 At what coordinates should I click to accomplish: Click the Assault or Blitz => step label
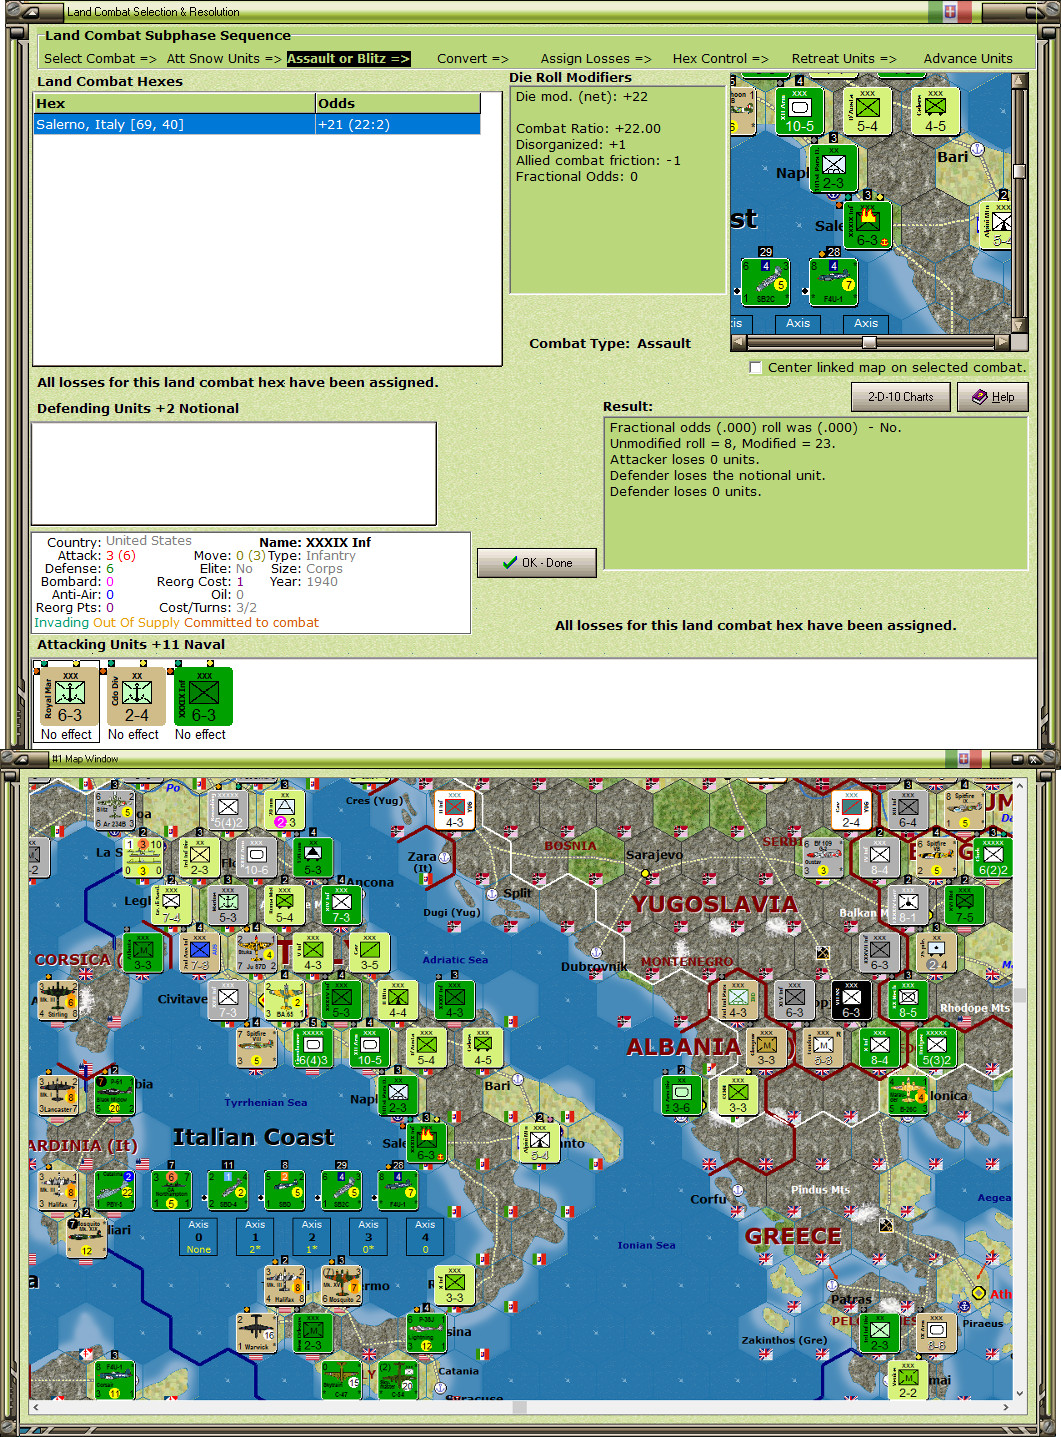coord(348,59)
